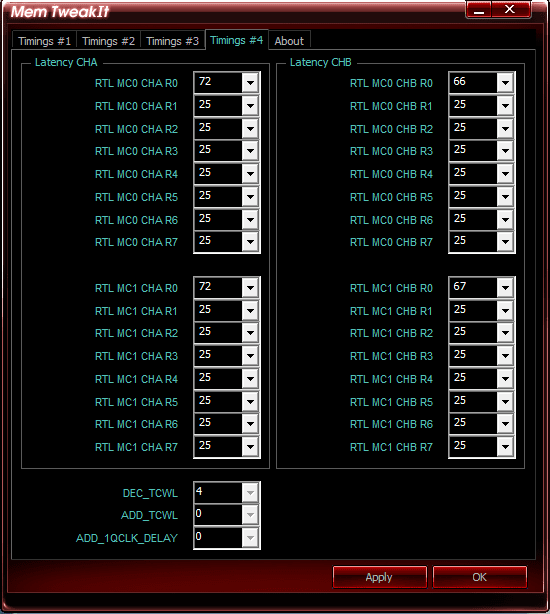550x614 pixels.
Task: Expand RTL MC1 CHB R3 dropdown
Action: point(505,356)
